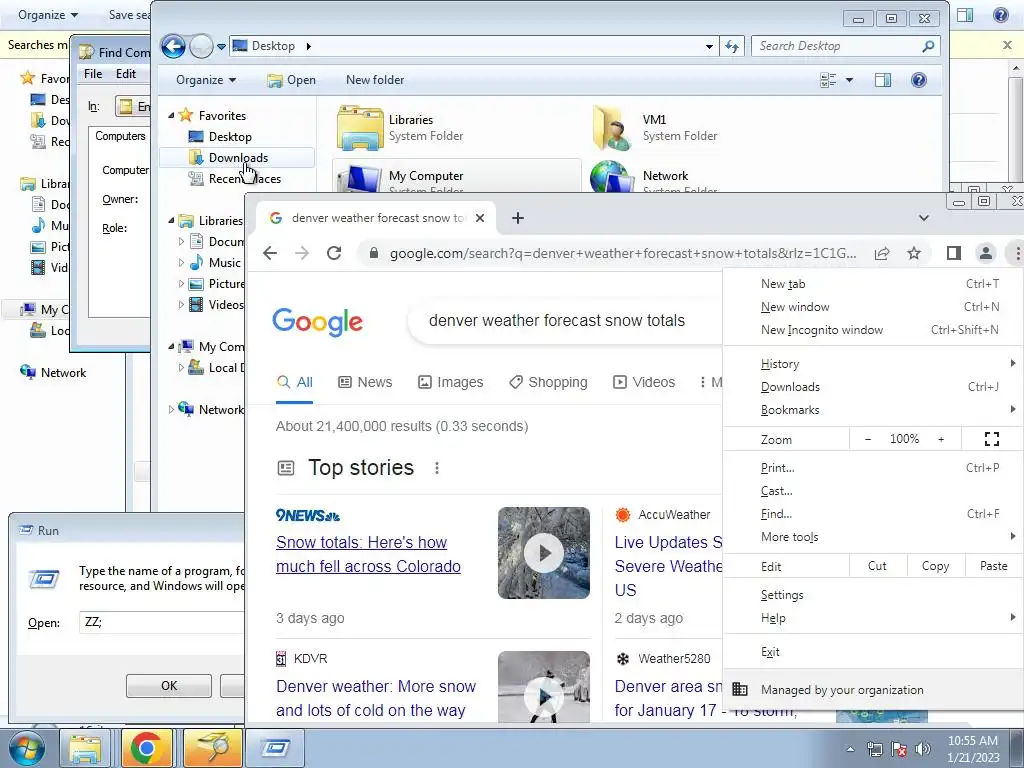1024x768 pixels.
Task: Open Top stories options dots
Action: 437,468
